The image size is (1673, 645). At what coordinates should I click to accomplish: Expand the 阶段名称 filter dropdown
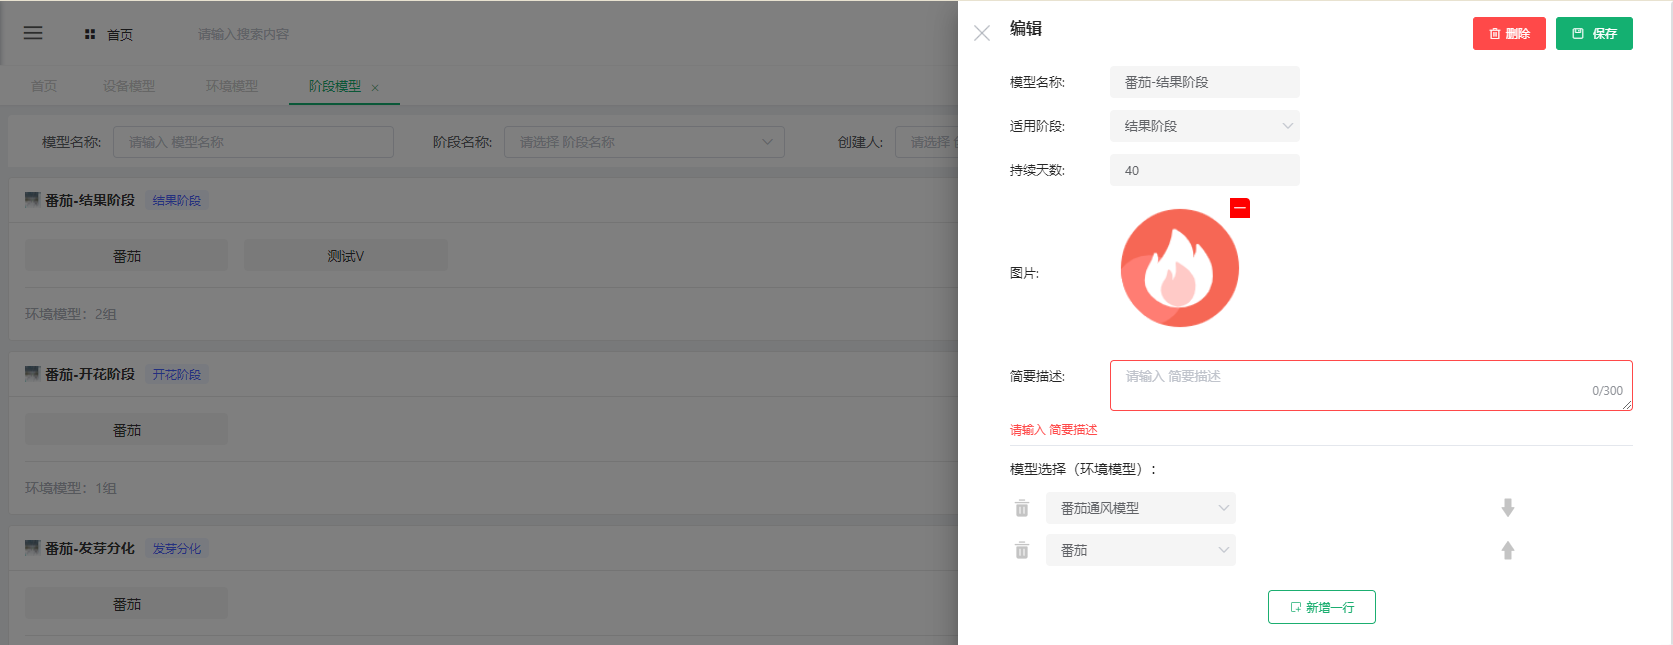coord(643,142)
